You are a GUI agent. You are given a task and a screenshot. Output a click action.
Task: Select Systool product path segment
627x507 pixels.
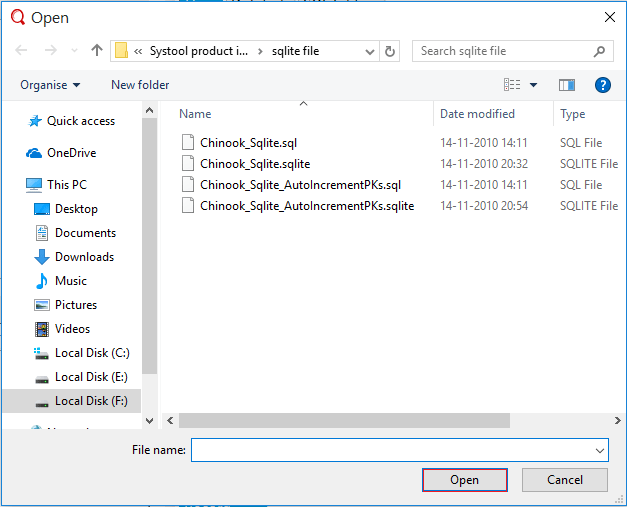pos(199,51)
